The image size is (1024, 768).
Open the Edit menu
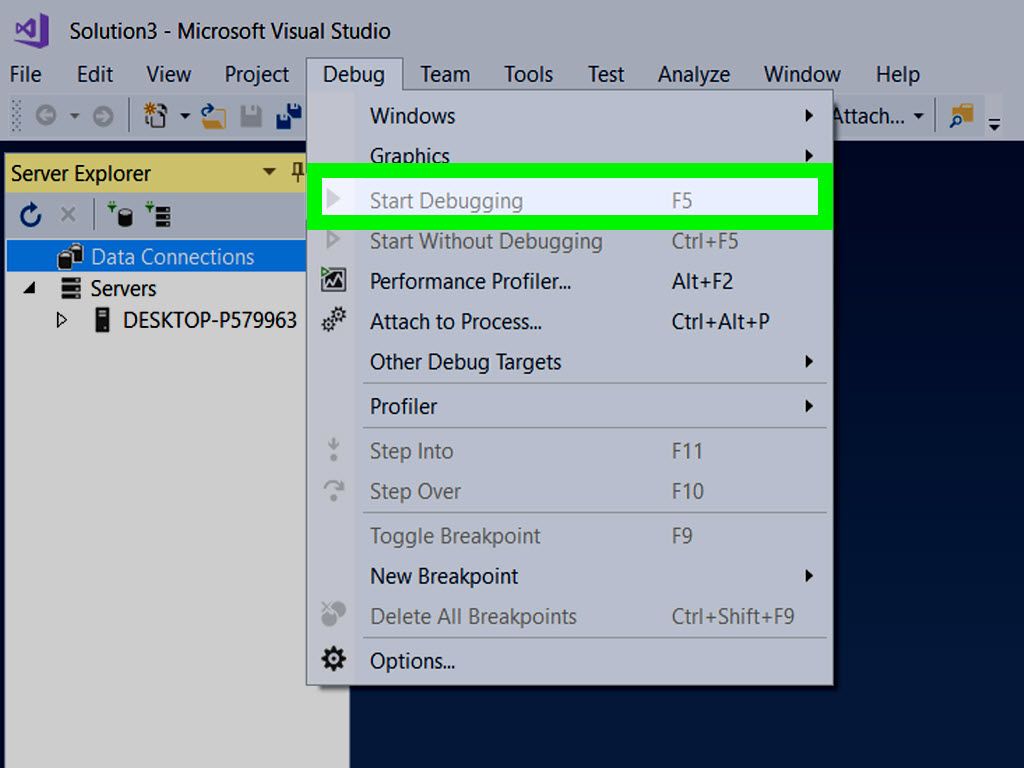point(95,74)
